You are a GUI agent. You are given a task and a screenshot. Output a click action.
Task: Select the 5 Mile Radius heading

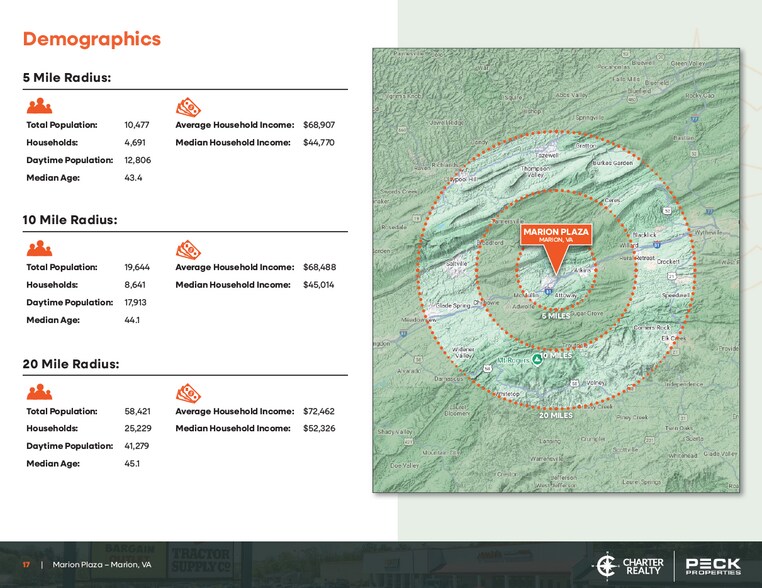(x=66, y=78)
